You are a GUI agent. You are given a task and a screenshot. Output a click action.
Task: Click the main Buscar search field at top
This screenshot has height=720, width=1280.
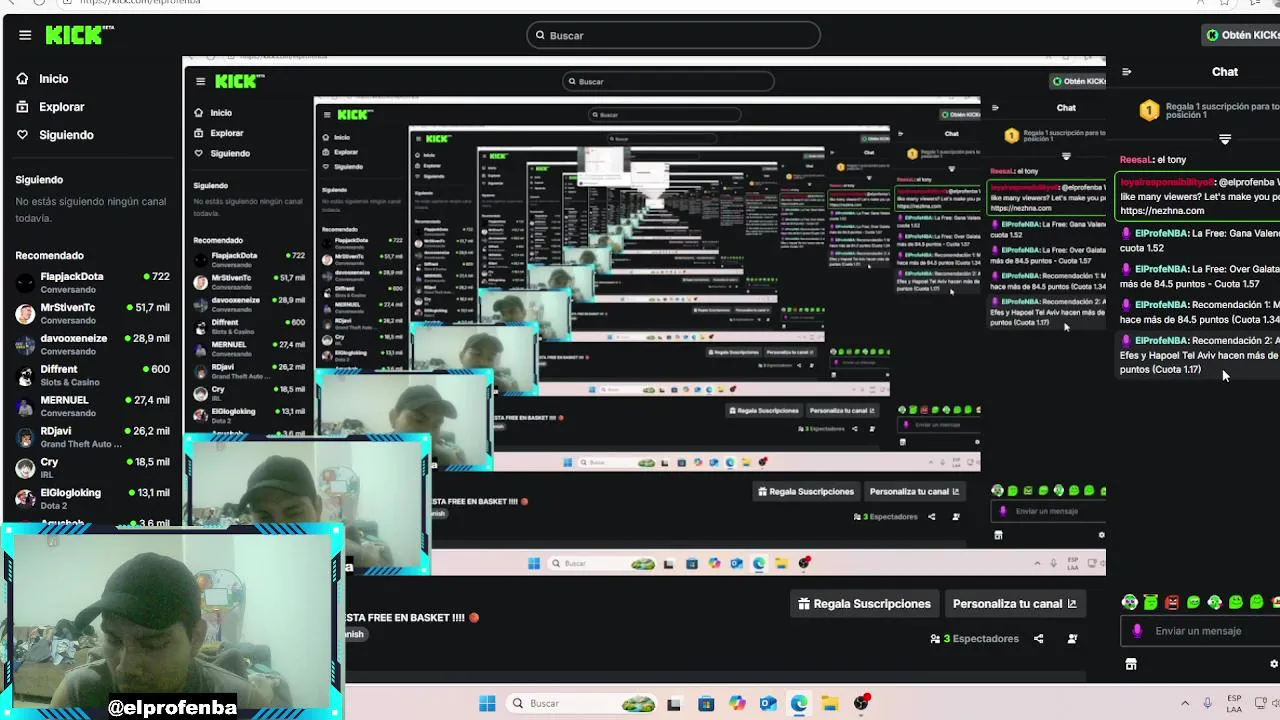click(673, 35)
